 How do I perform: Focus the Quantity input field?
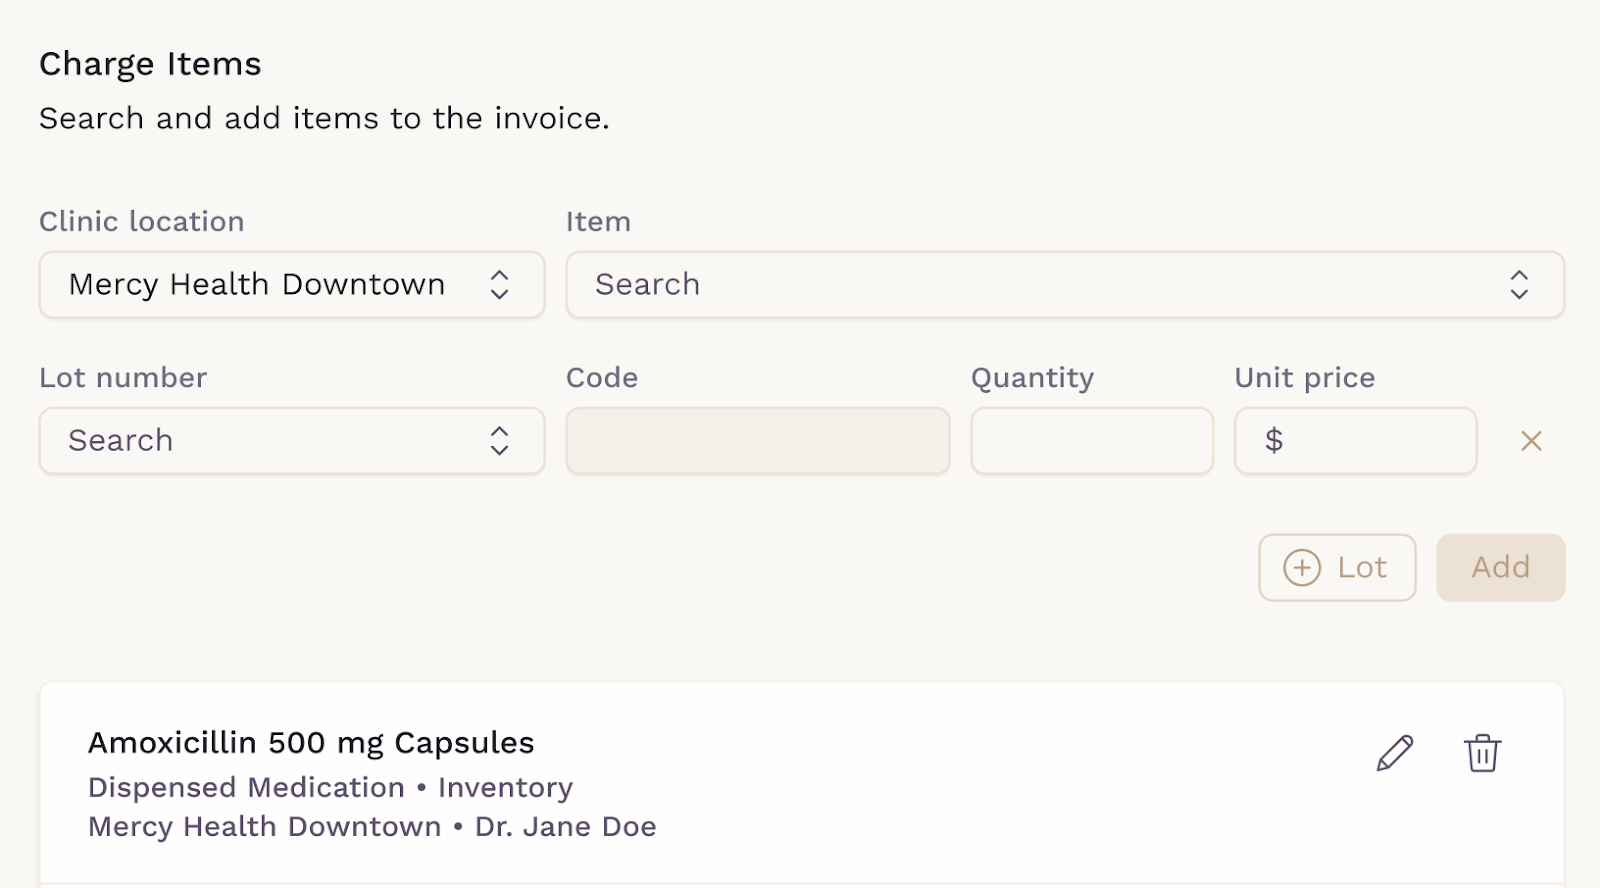pyautogui.click(x=1092, y=441)
